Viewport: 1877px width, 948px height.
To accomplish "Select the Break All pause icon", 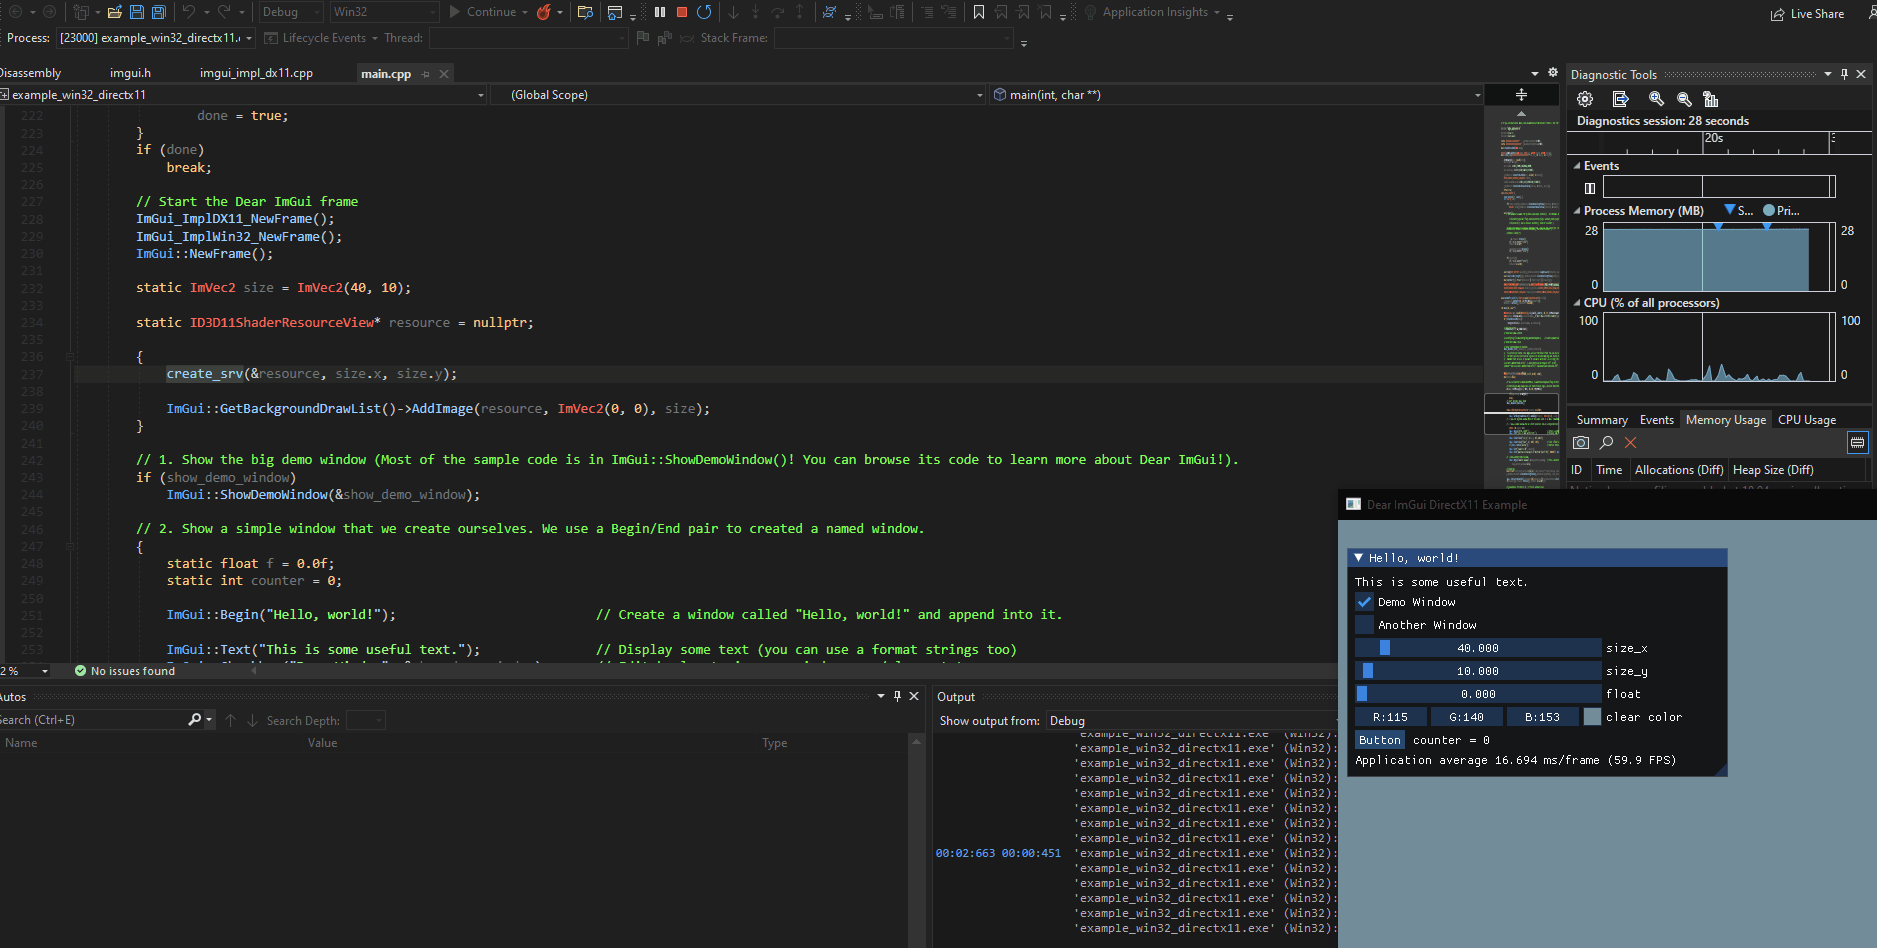I will (658, 12).
